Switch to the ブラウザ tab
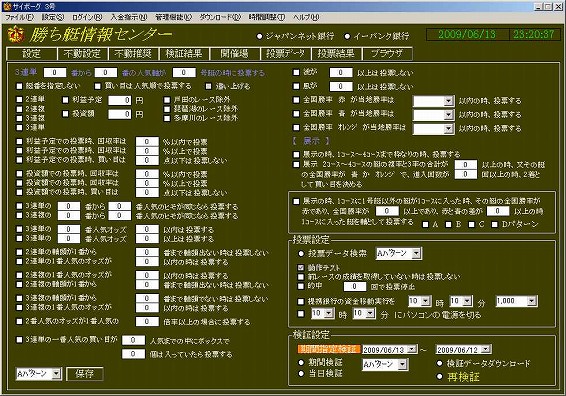The width and height of the screenshot is (566, 396). (387, 54)
